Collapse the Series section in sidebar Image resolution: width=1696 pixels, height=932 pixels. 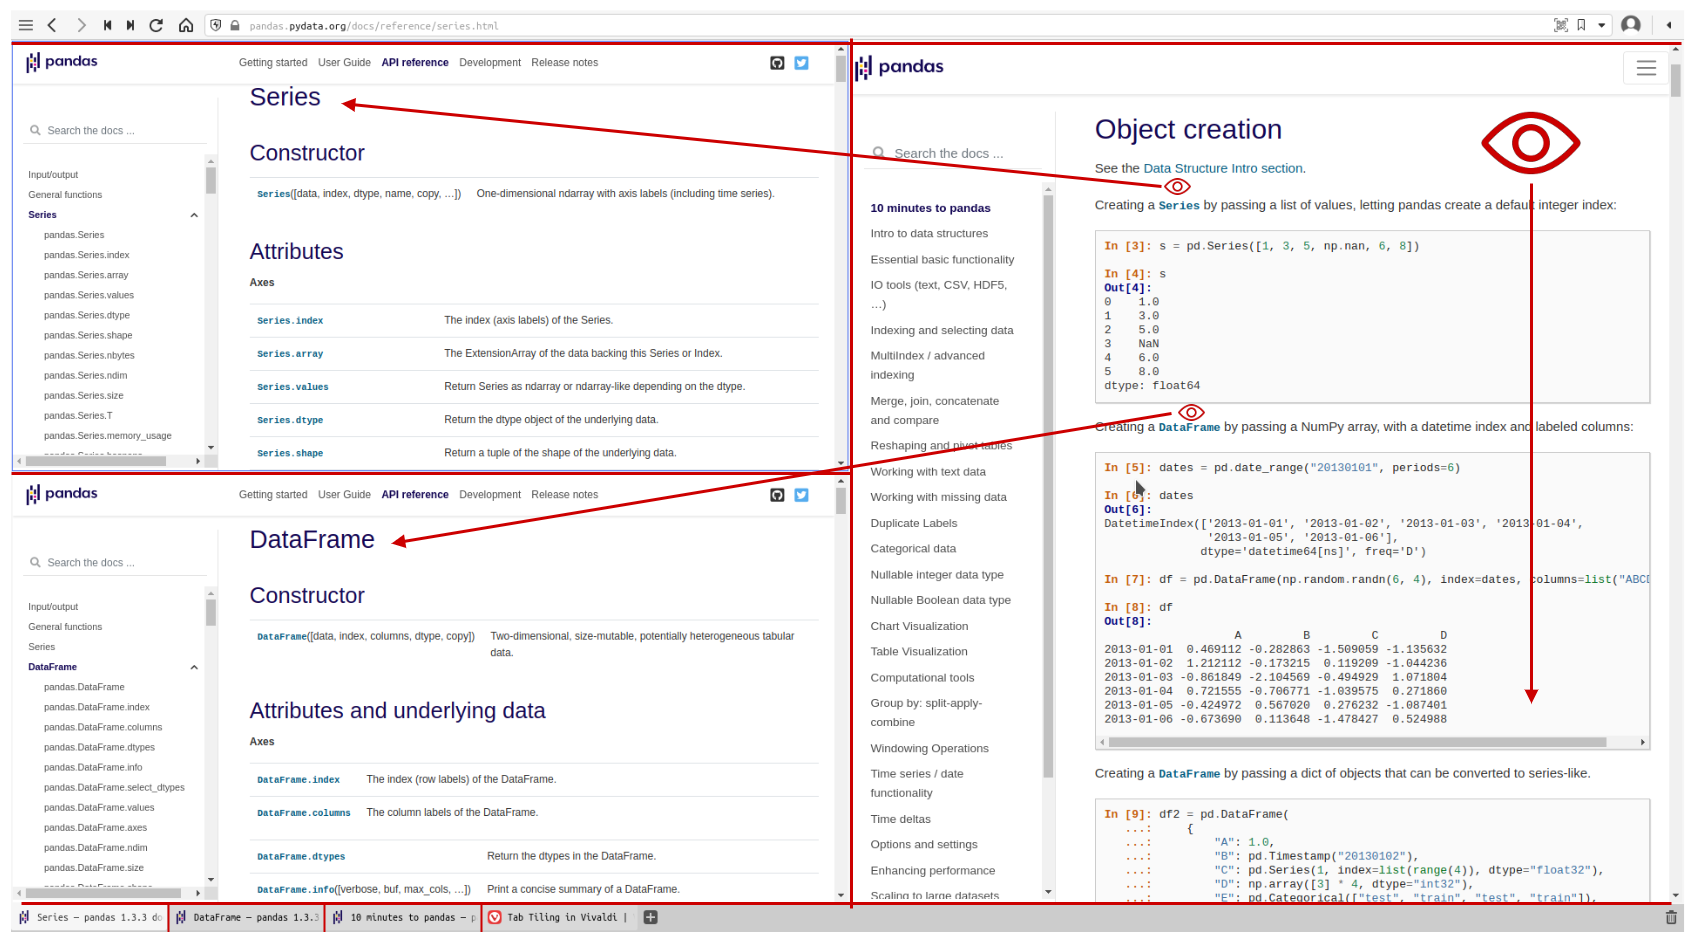click(194, 215)
